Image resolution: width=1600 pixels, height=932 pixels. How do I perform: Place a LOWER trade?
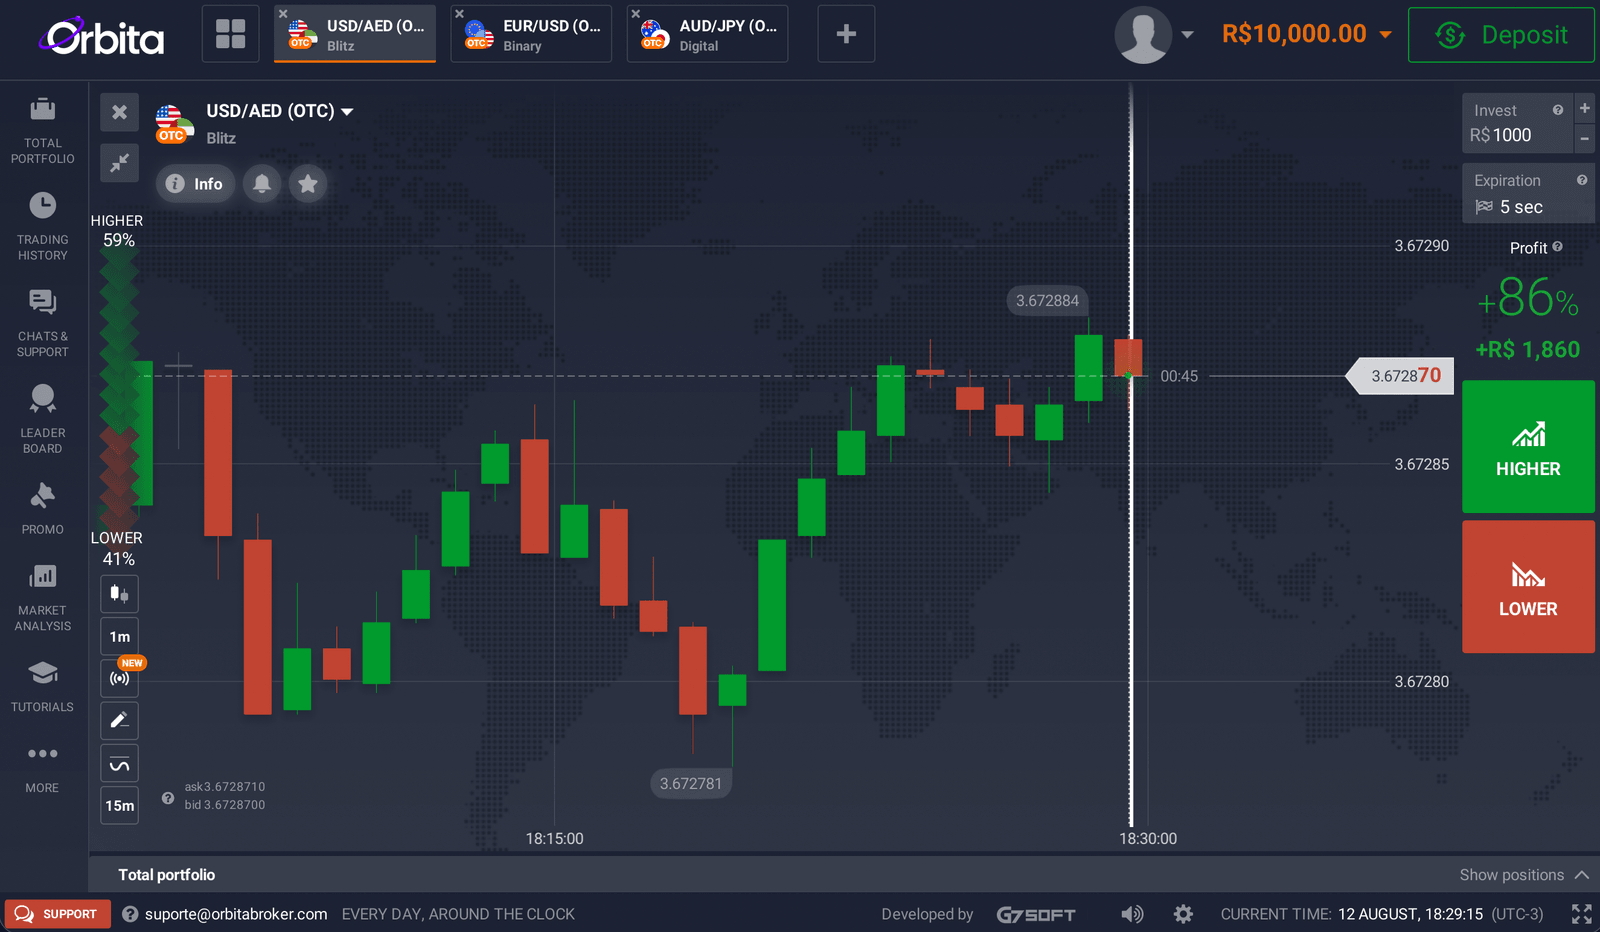[1528, 587]
